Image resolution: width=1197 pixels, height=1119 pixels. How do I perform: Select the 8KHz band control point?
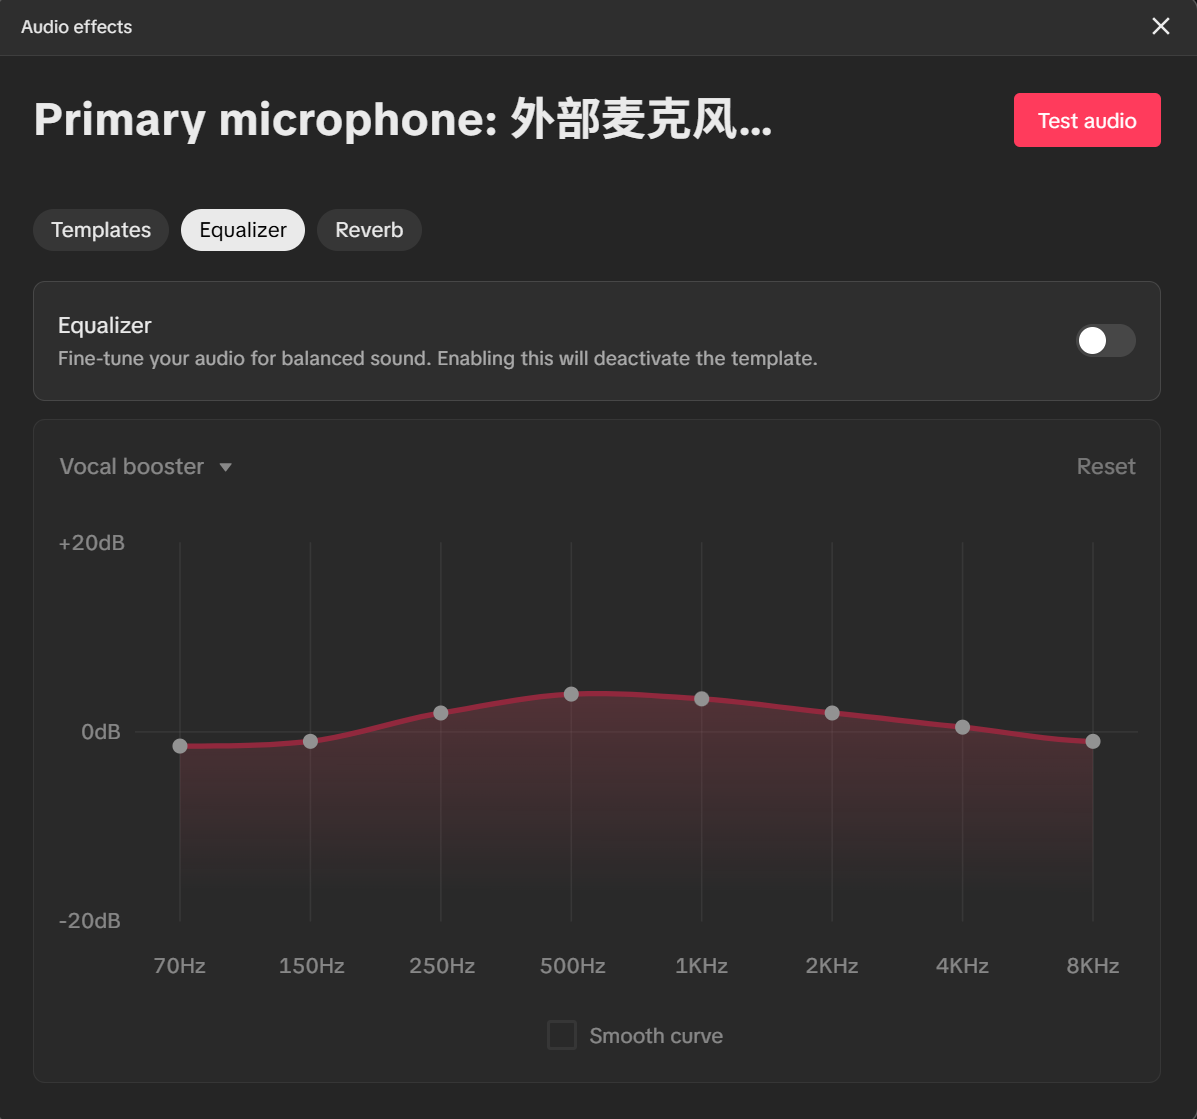tap(1093, 741)
